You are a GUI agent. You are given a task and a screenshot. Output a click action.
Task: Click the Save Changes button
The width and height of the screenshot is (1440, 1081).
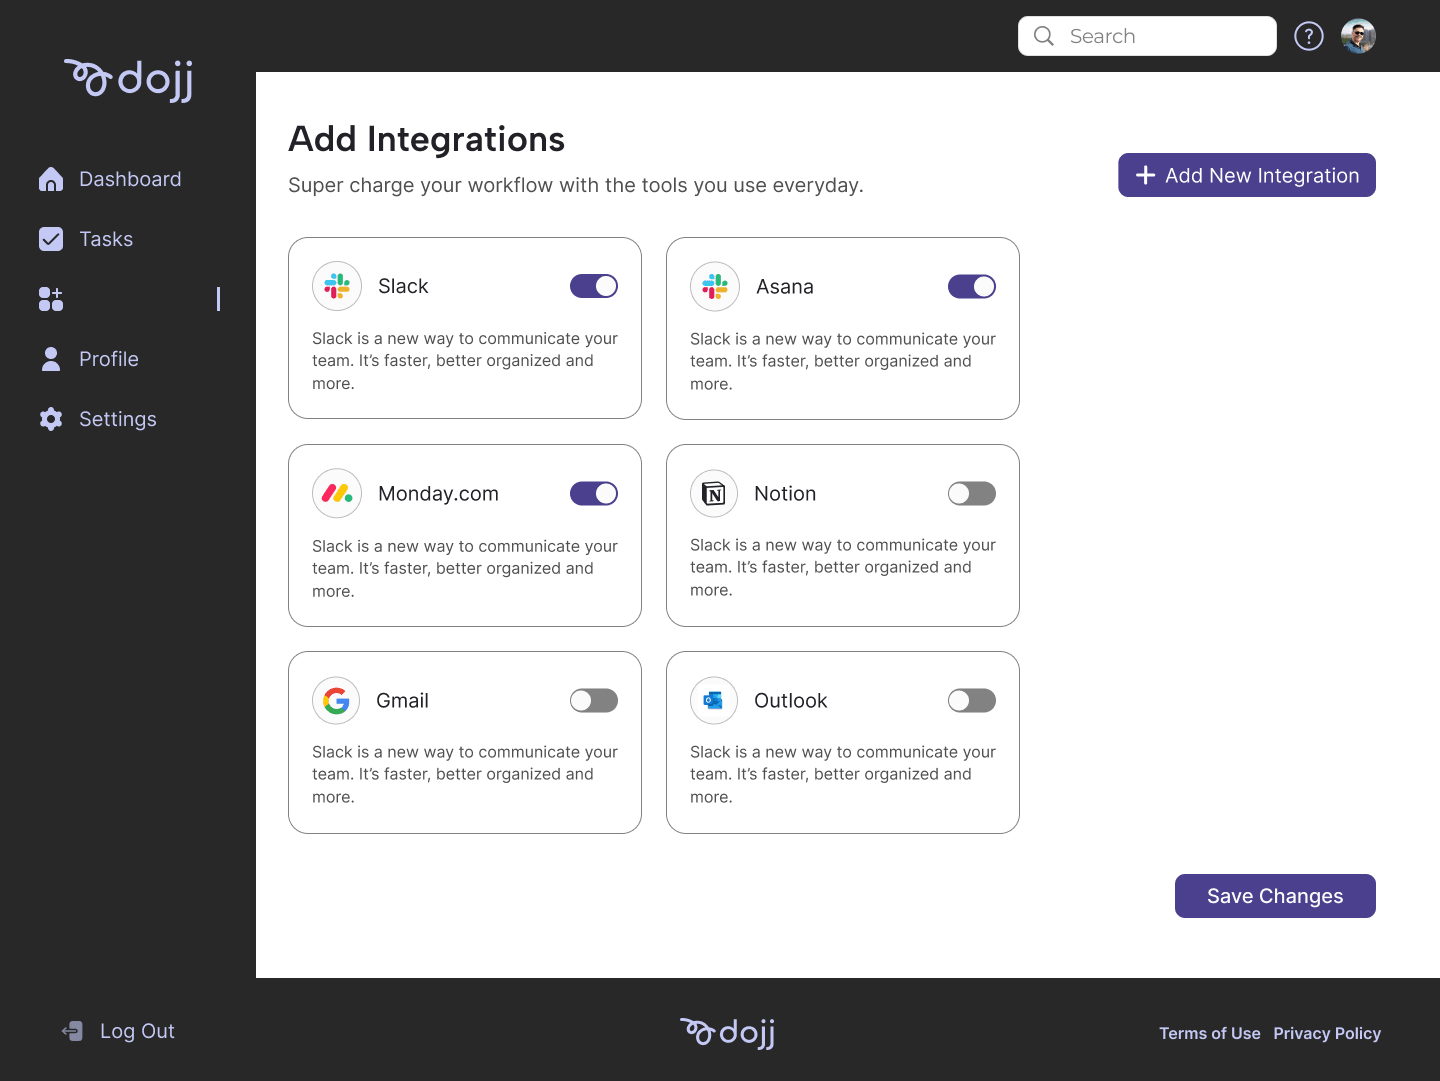tap(1275, 896)
